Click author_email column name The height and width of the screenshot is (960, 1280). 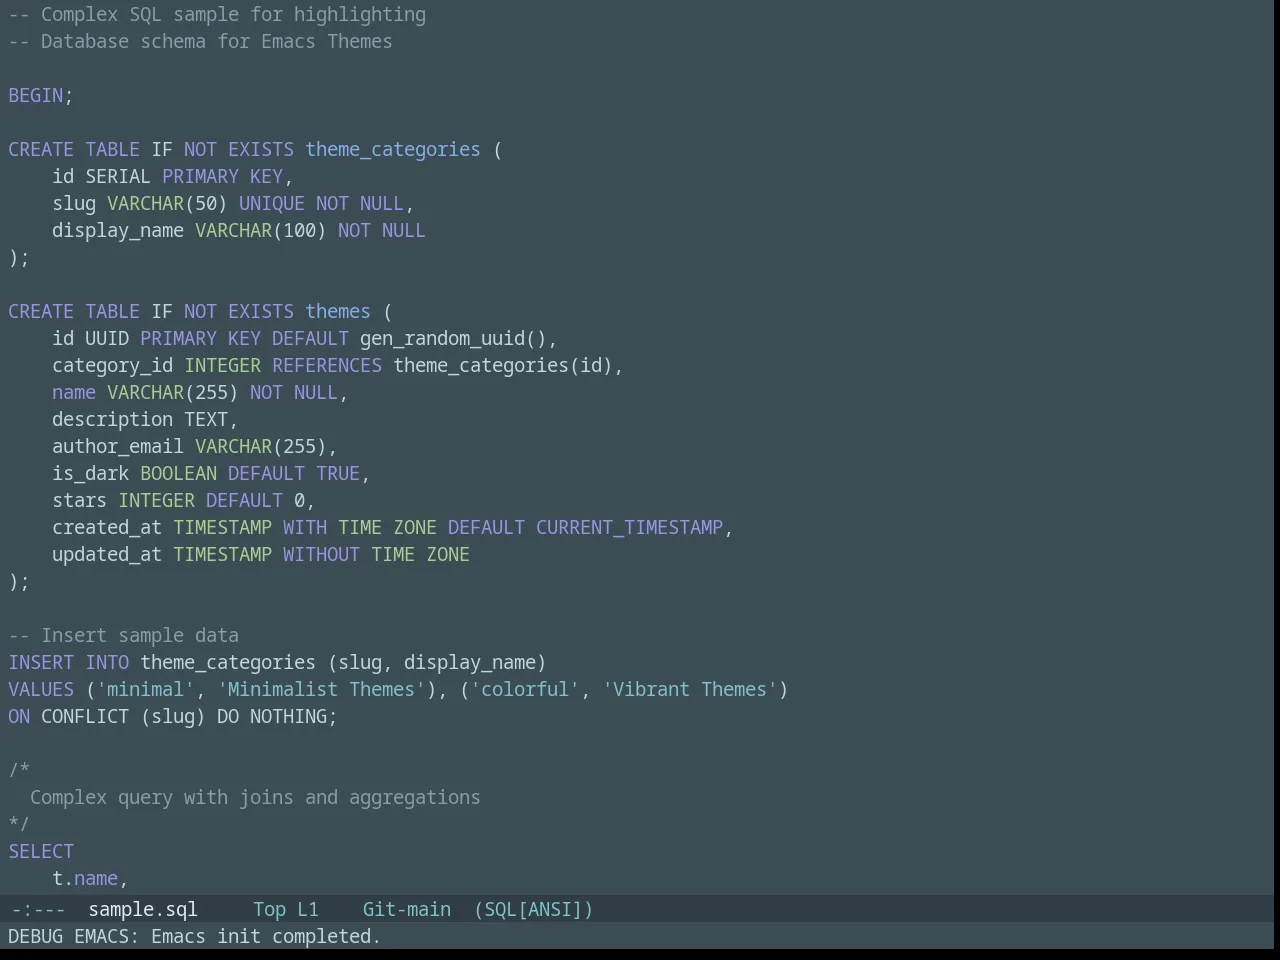pyautogui.click(x=118, y=446)
